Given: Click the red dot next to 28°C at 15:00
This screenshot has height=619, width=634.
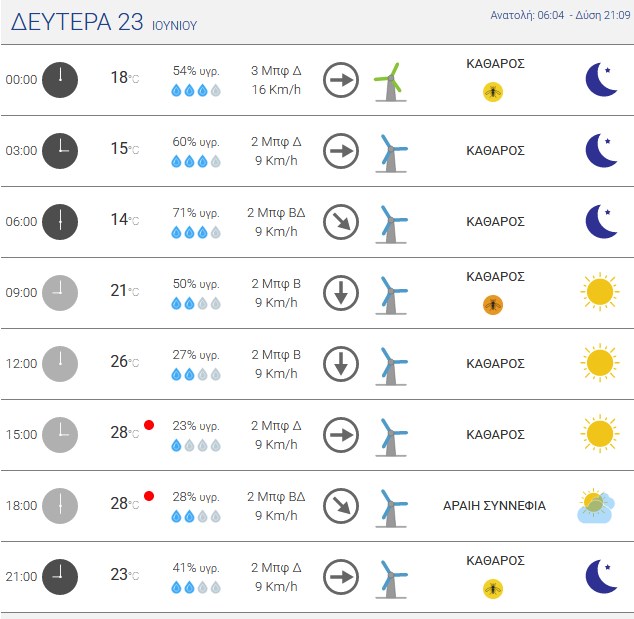Looking at the screenshot, I should [149, 425].
